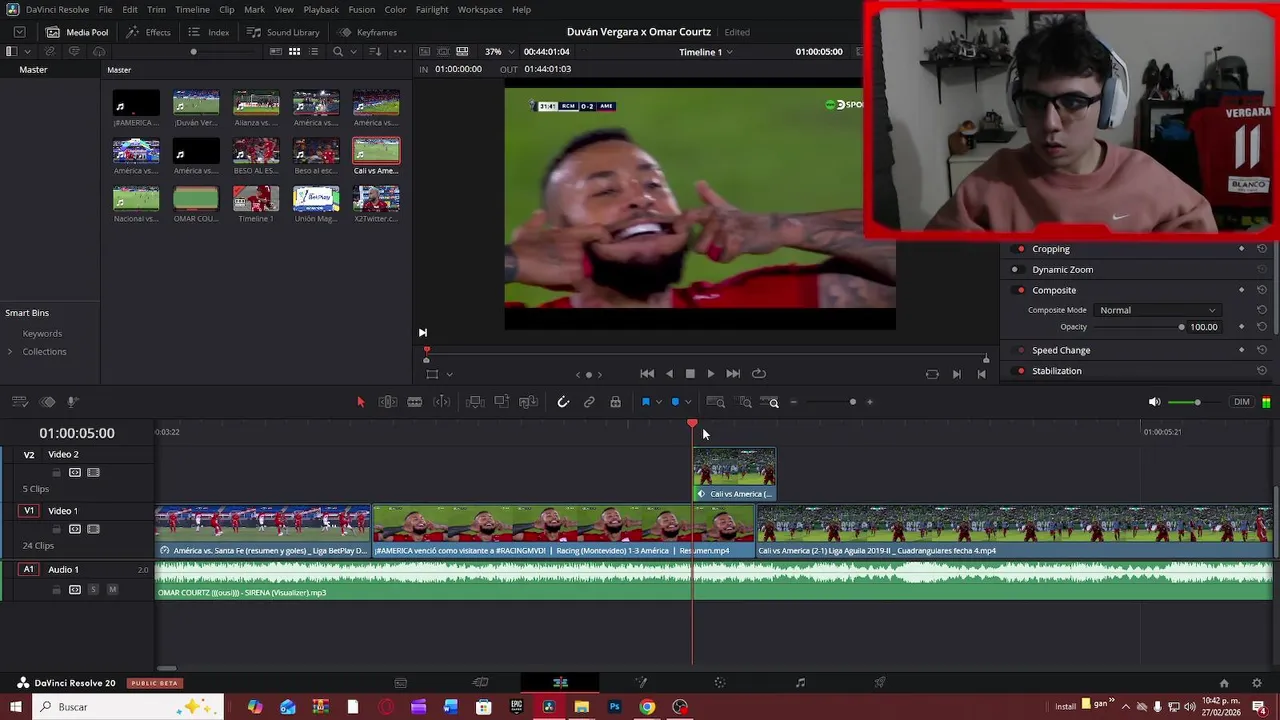Click the Full Extent Zoom icon
Viewport: 1280px width, 720px height.
715,402
